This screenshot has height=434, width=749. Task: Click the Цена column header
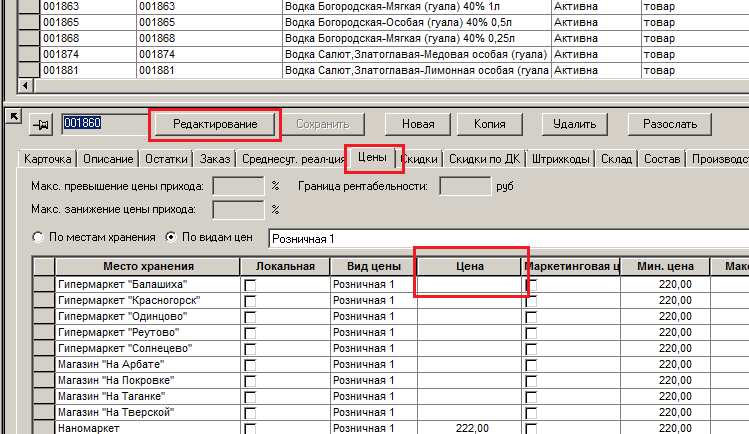tap(470, 266)
